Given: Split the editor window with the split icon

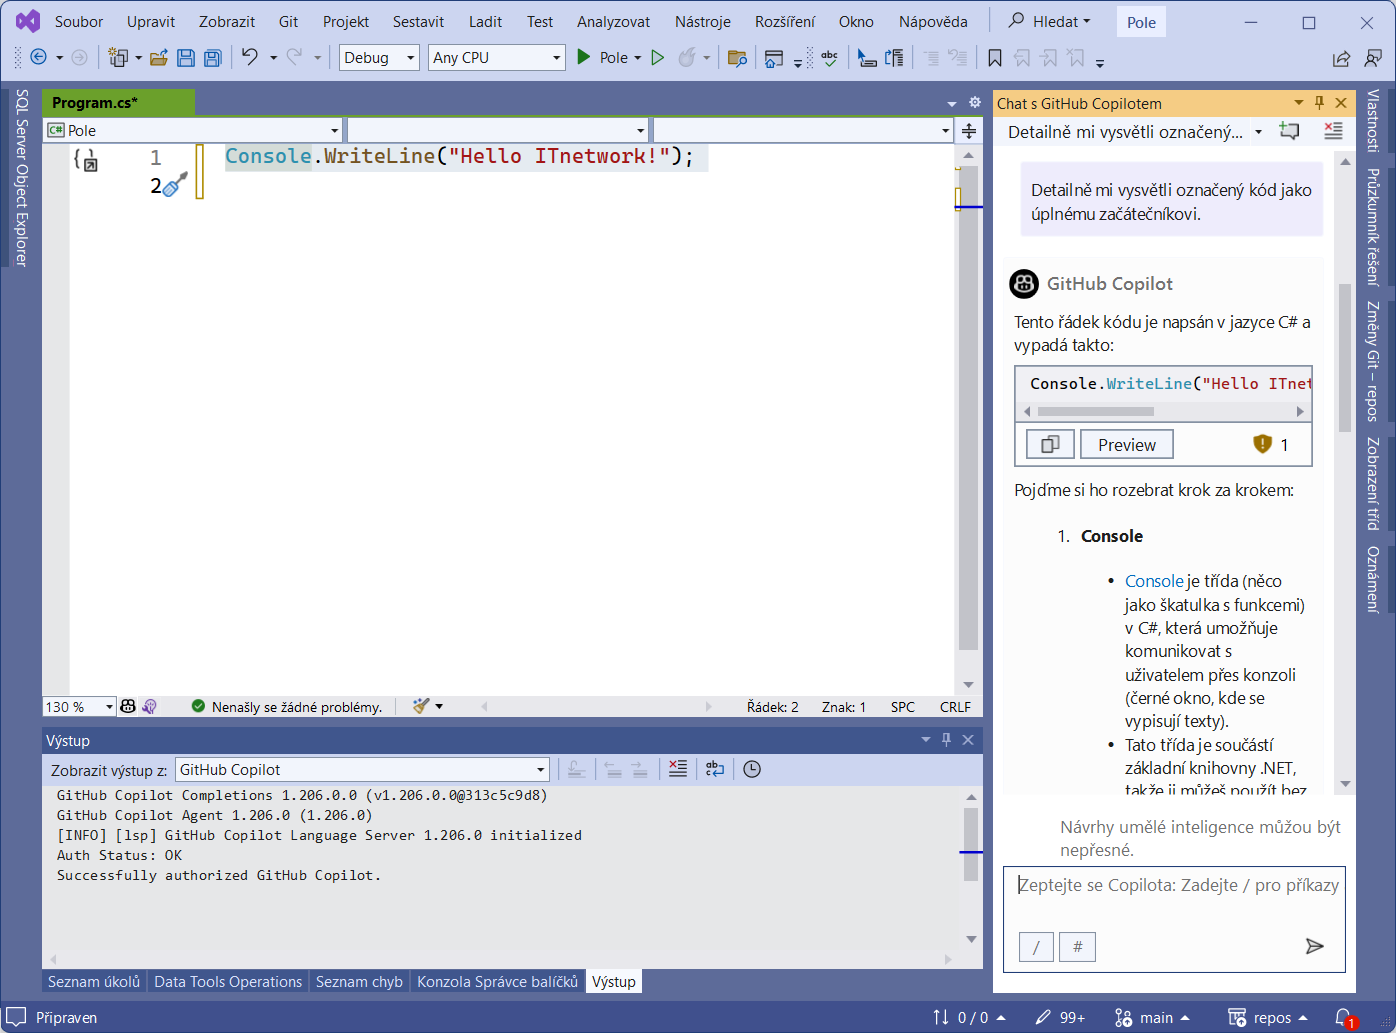Looking at the screenshot, I should [x=969, y=131].
